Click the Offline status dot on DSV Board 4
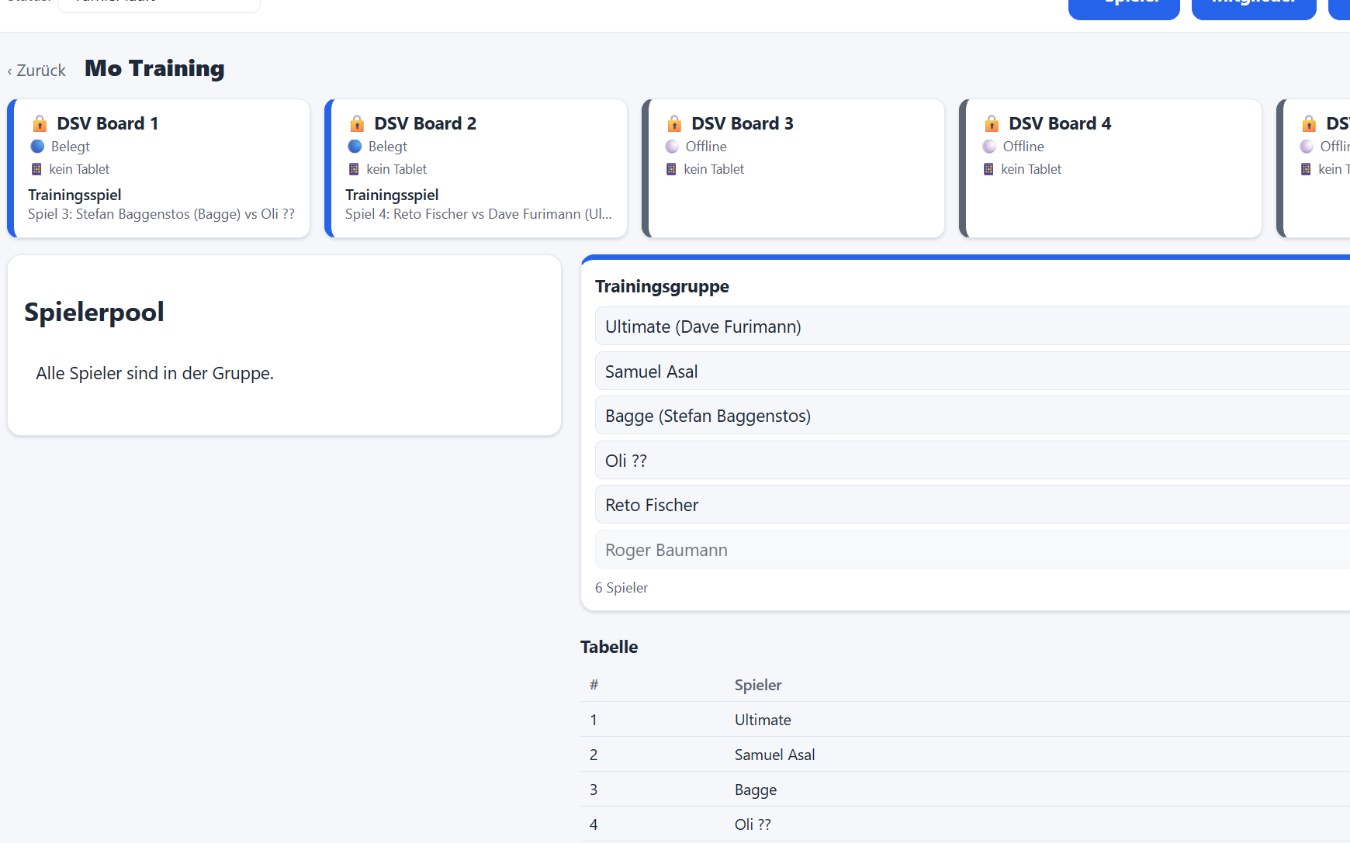The image size is (1350, 843). 989,146
